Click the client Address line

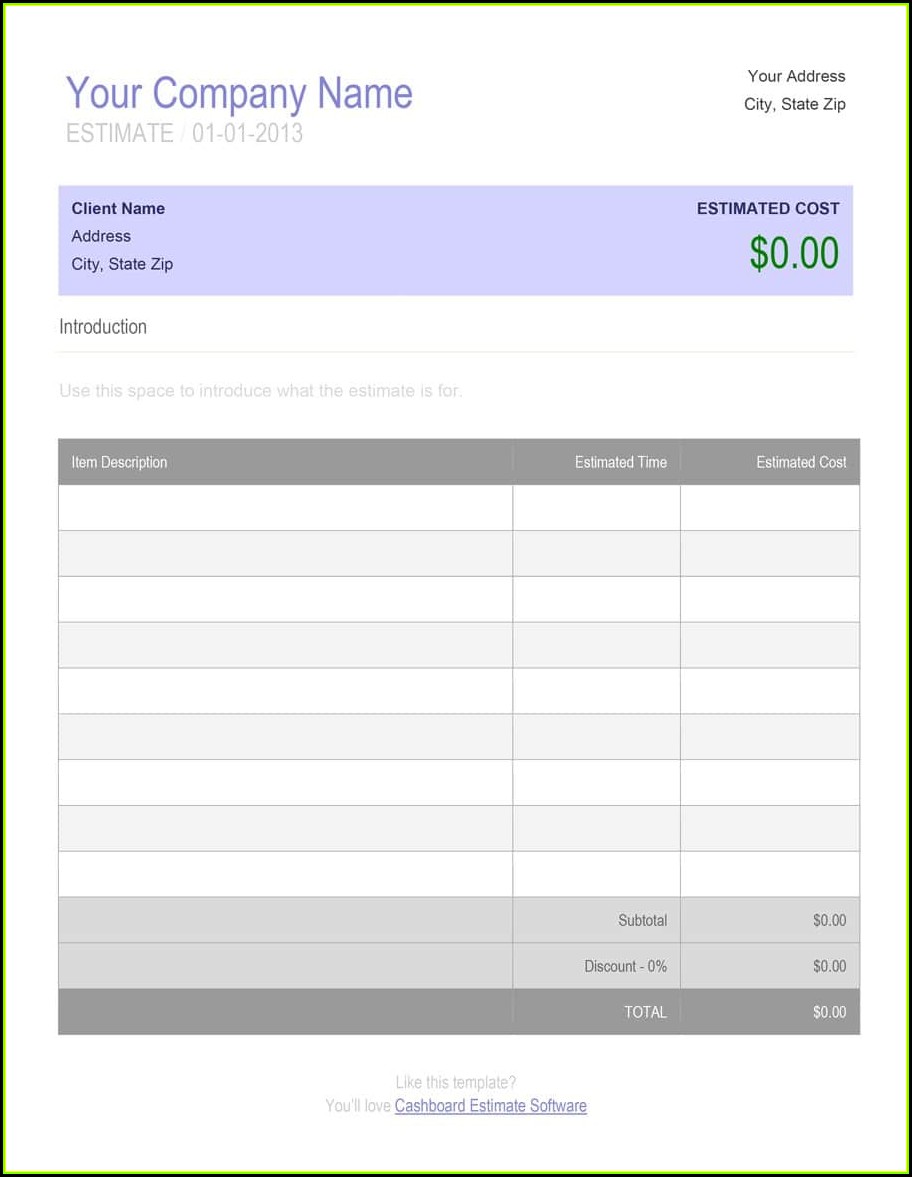coord(101,237)
